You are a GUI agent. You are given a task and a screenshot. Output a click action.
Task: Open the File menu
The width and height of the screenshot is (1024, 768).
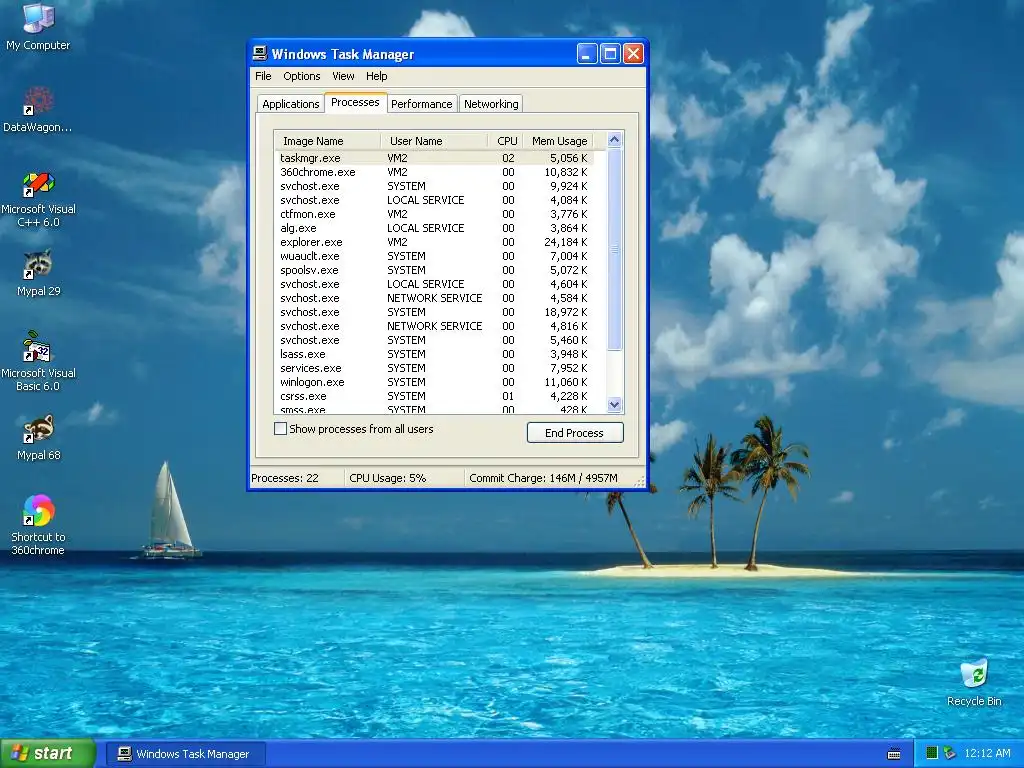[x=263, y=76]
